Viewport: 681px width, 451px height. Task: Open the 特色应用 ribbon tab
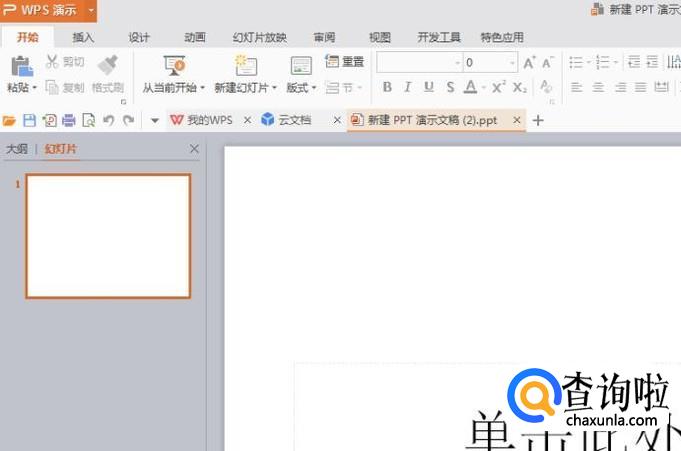pos(502,37)
